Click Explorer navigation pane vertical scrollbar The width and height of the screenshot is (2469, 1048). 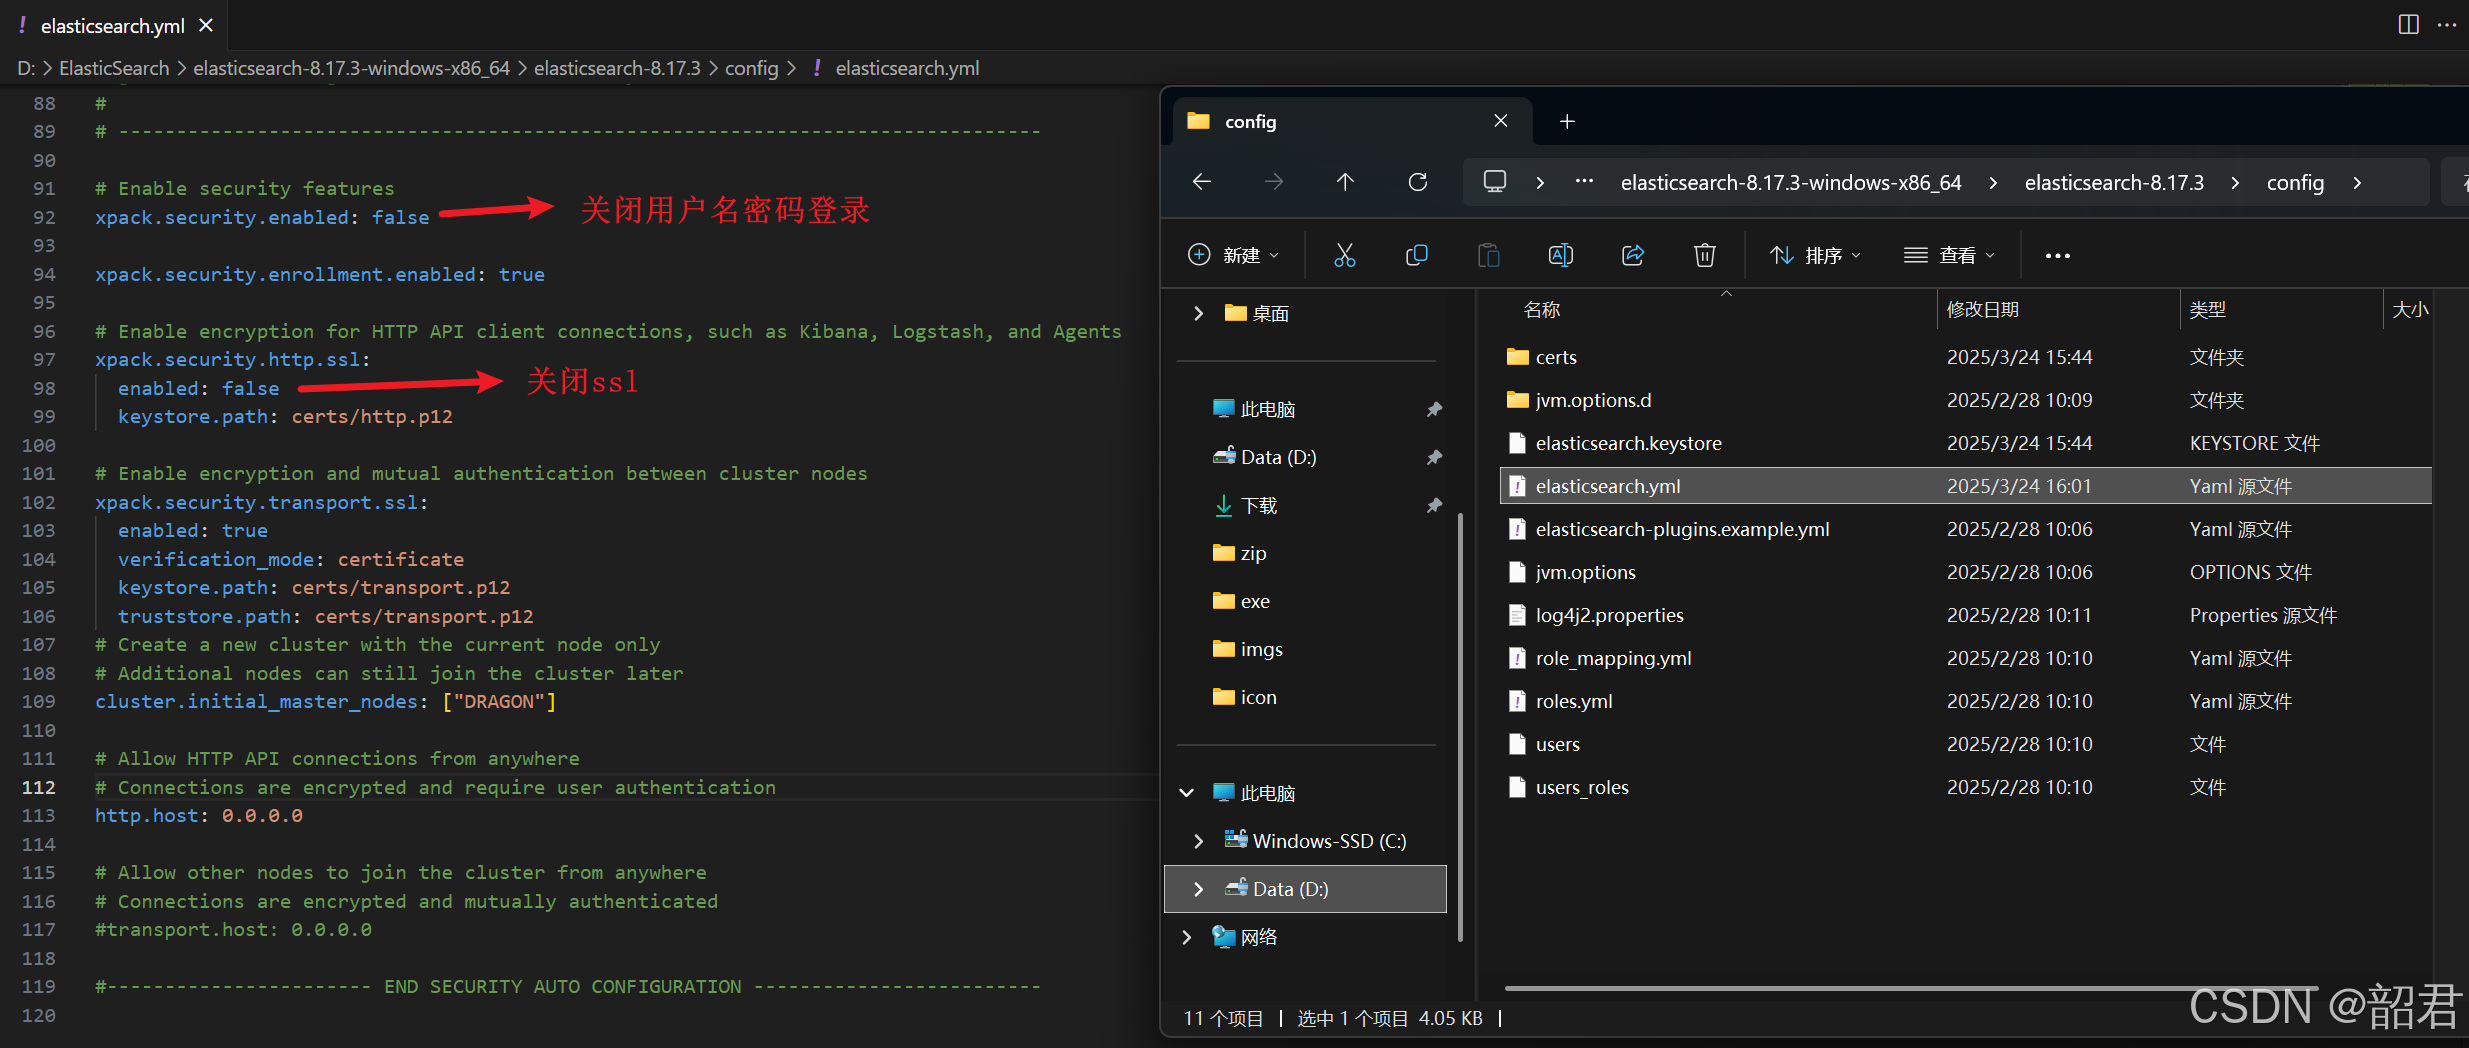click(x=1460, y=727)
